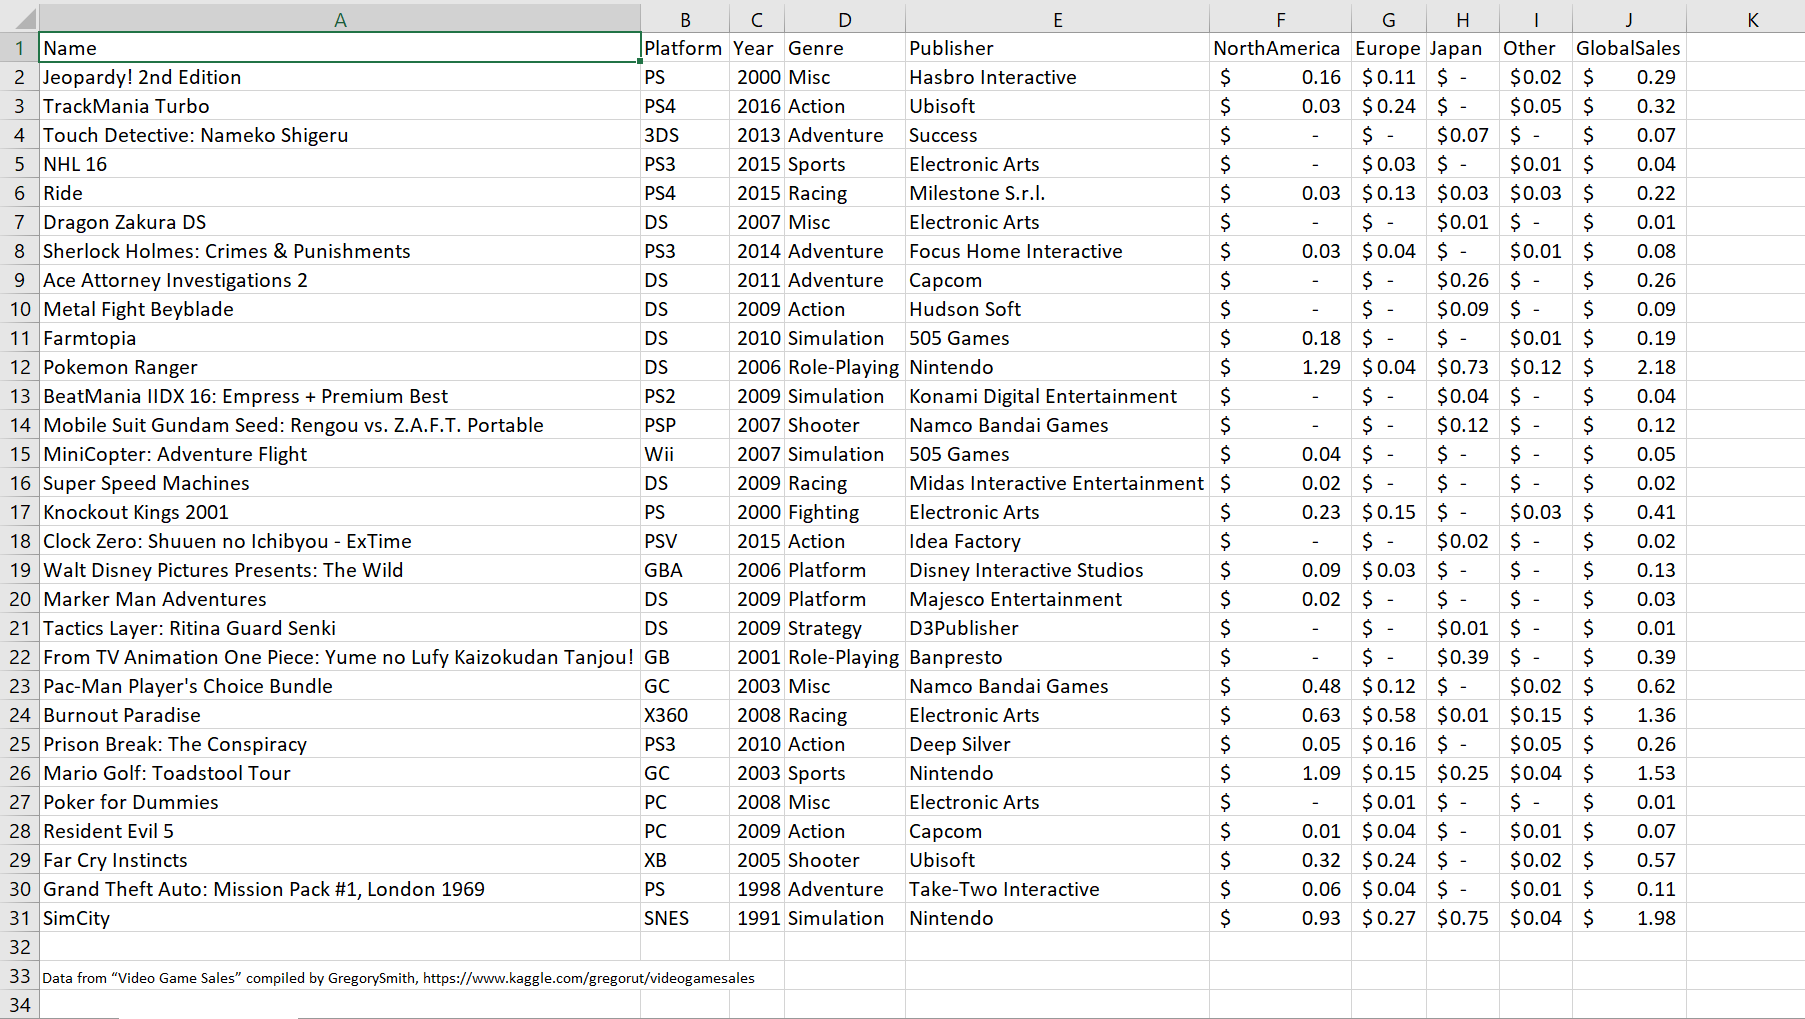This screenshot has height=1019, width=1805.
Task: Select publisher cell Hasbro Interactive
Action: 1057,77
